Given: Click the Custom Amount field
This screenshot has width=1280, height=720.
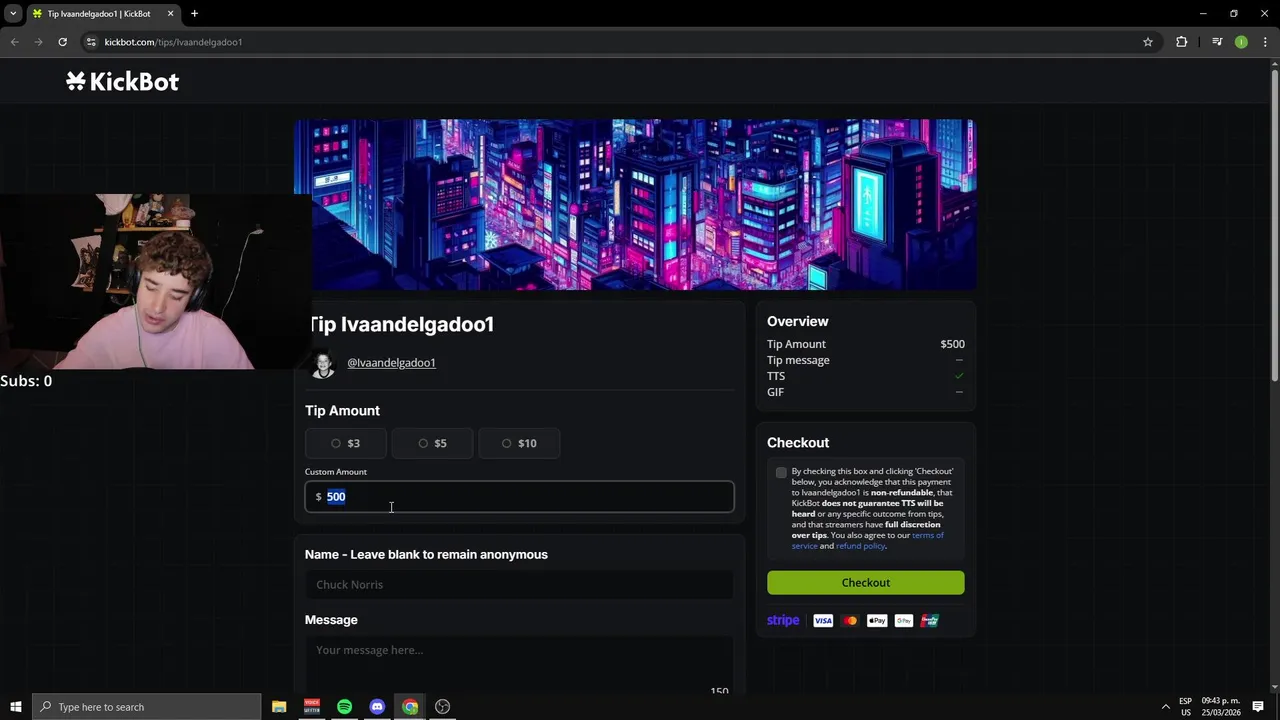Looking at the screenshot, I should click(519, 497).
